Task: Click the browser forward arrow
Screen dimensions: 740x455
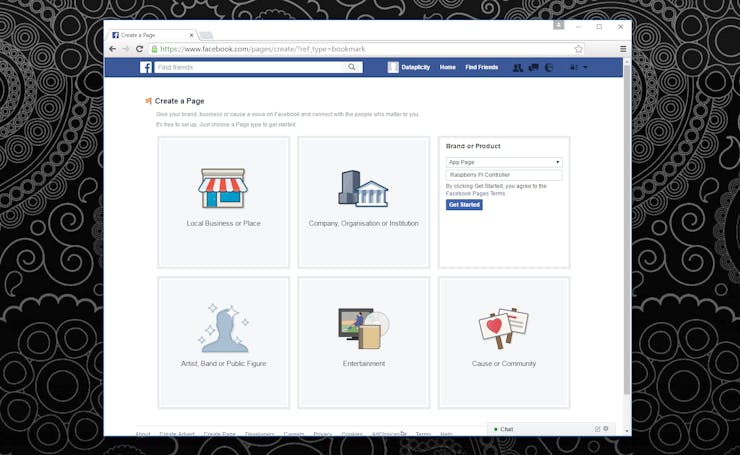Action: coord(126,49)
